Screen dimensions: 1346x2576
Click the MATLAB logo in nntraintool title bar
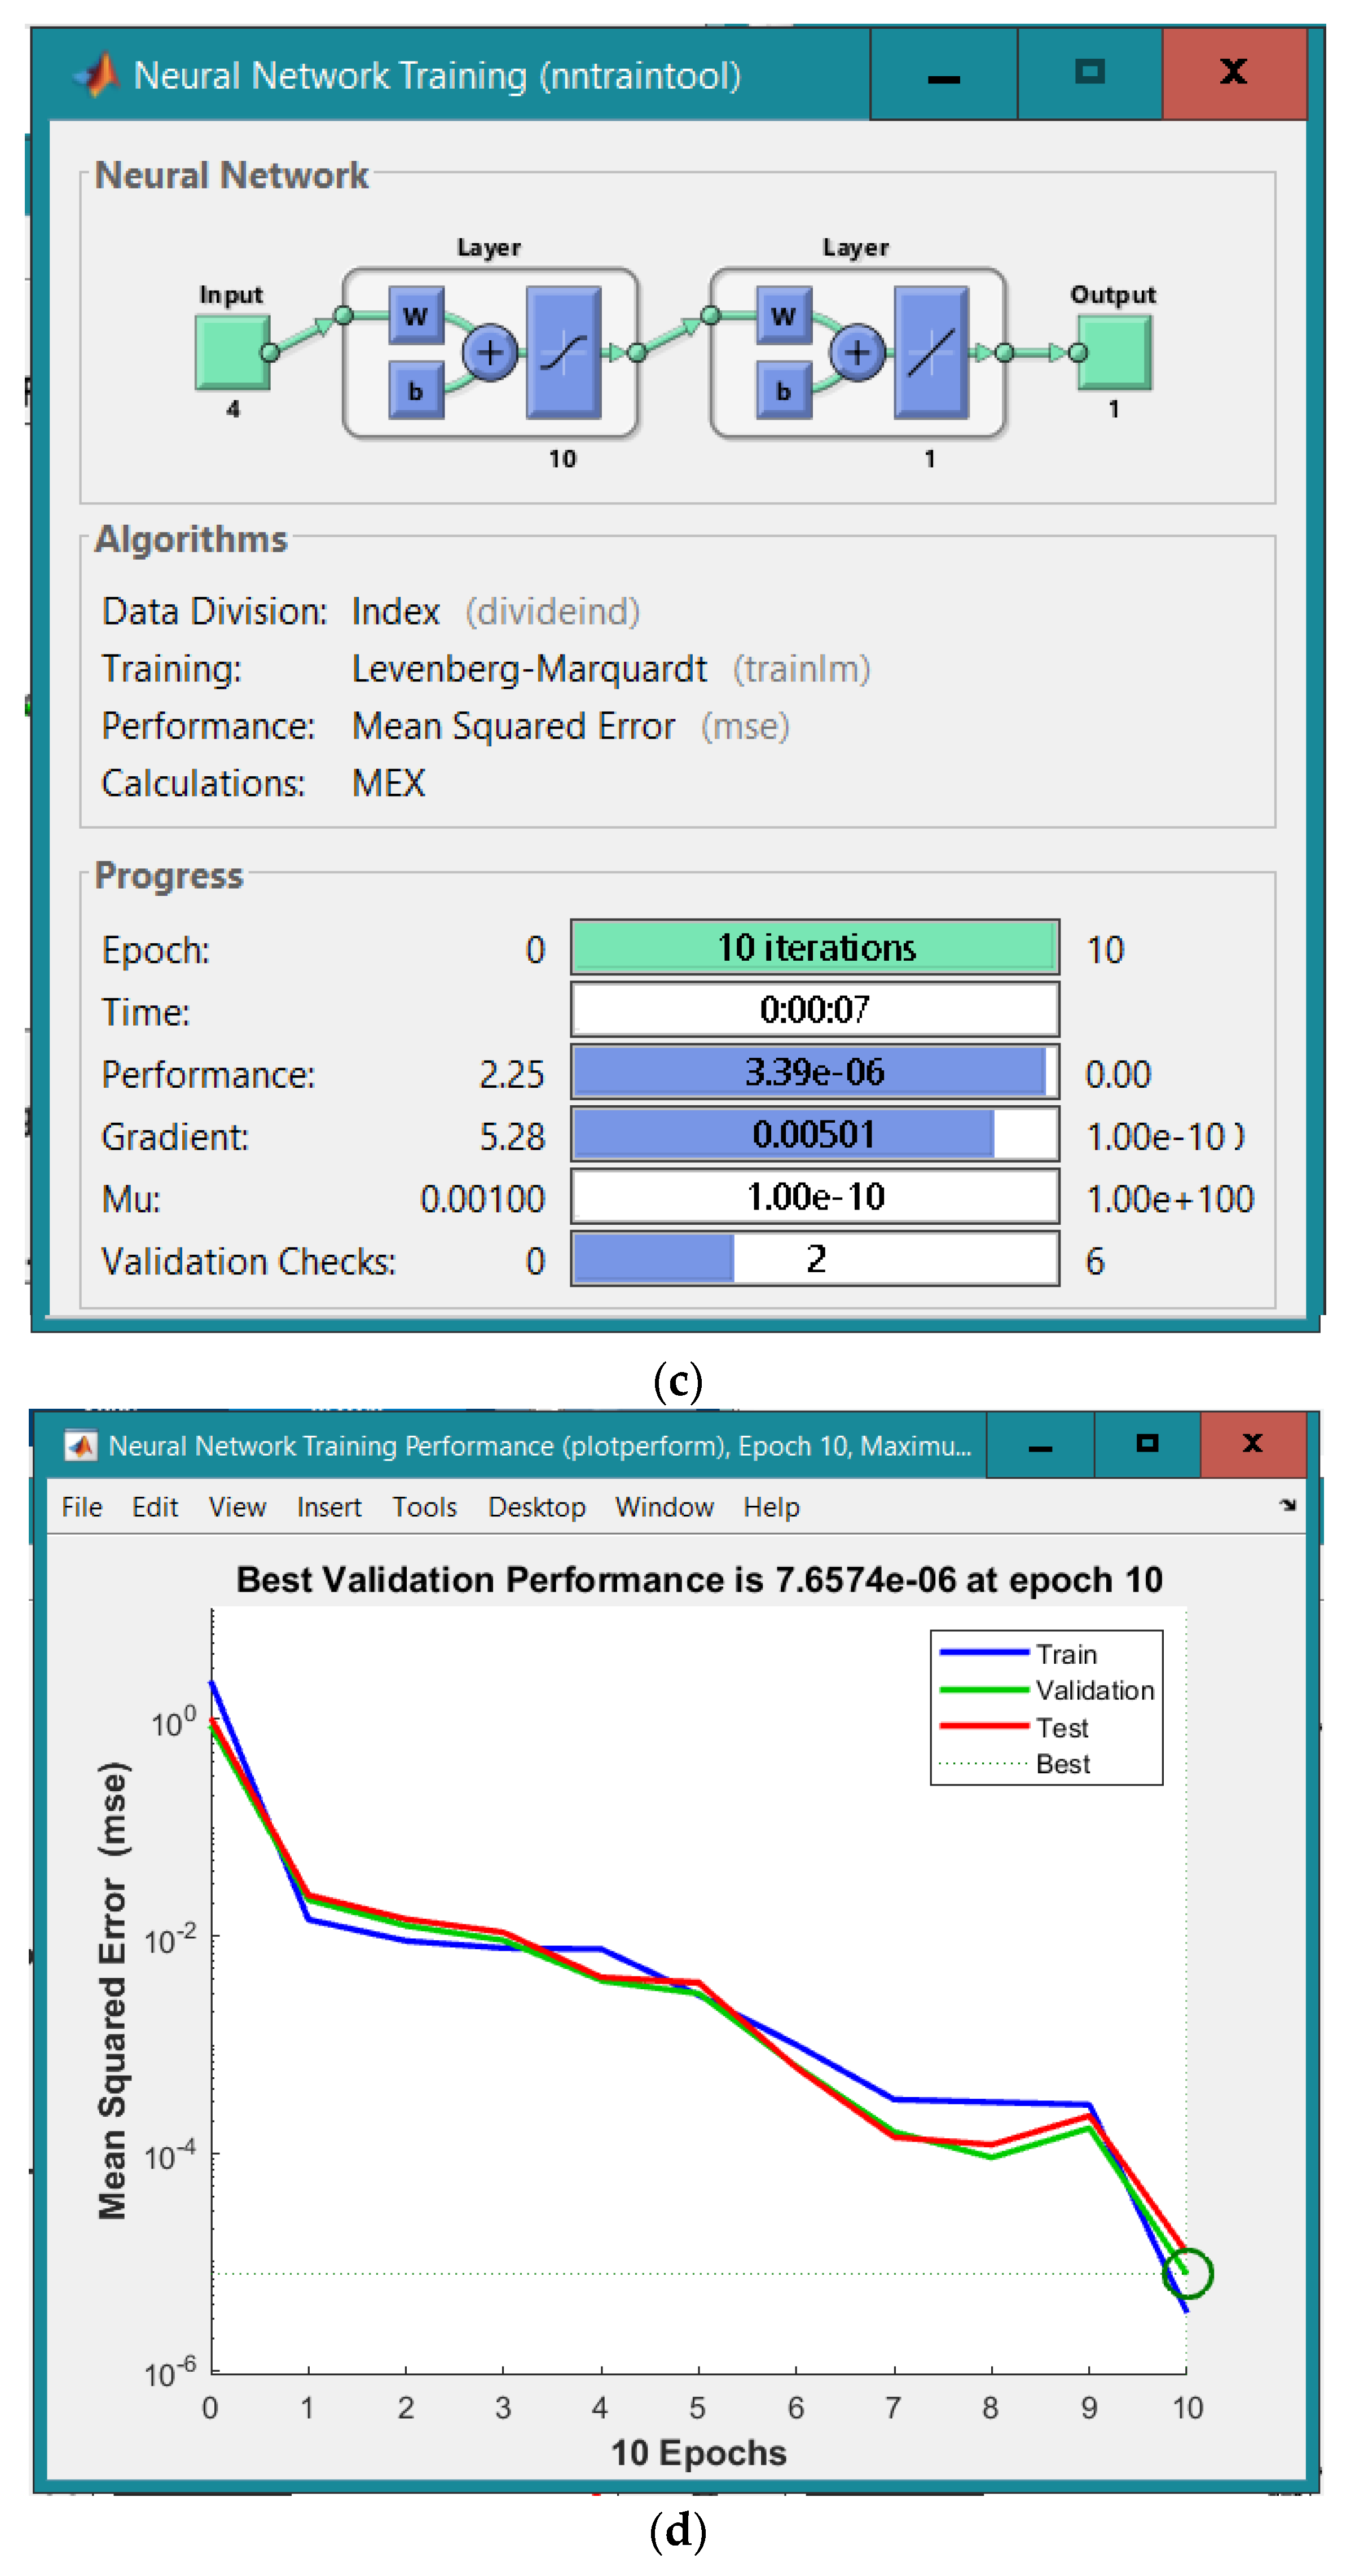click(96, 75)
